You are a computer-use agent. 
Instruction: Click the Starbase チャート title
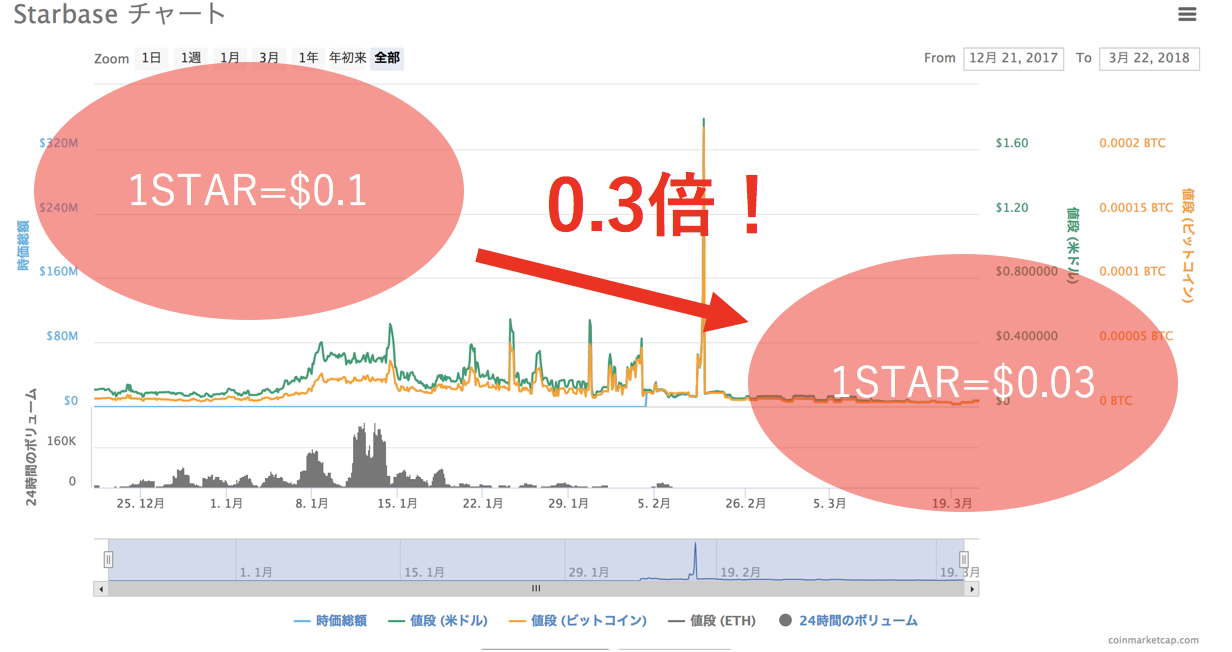120,14
